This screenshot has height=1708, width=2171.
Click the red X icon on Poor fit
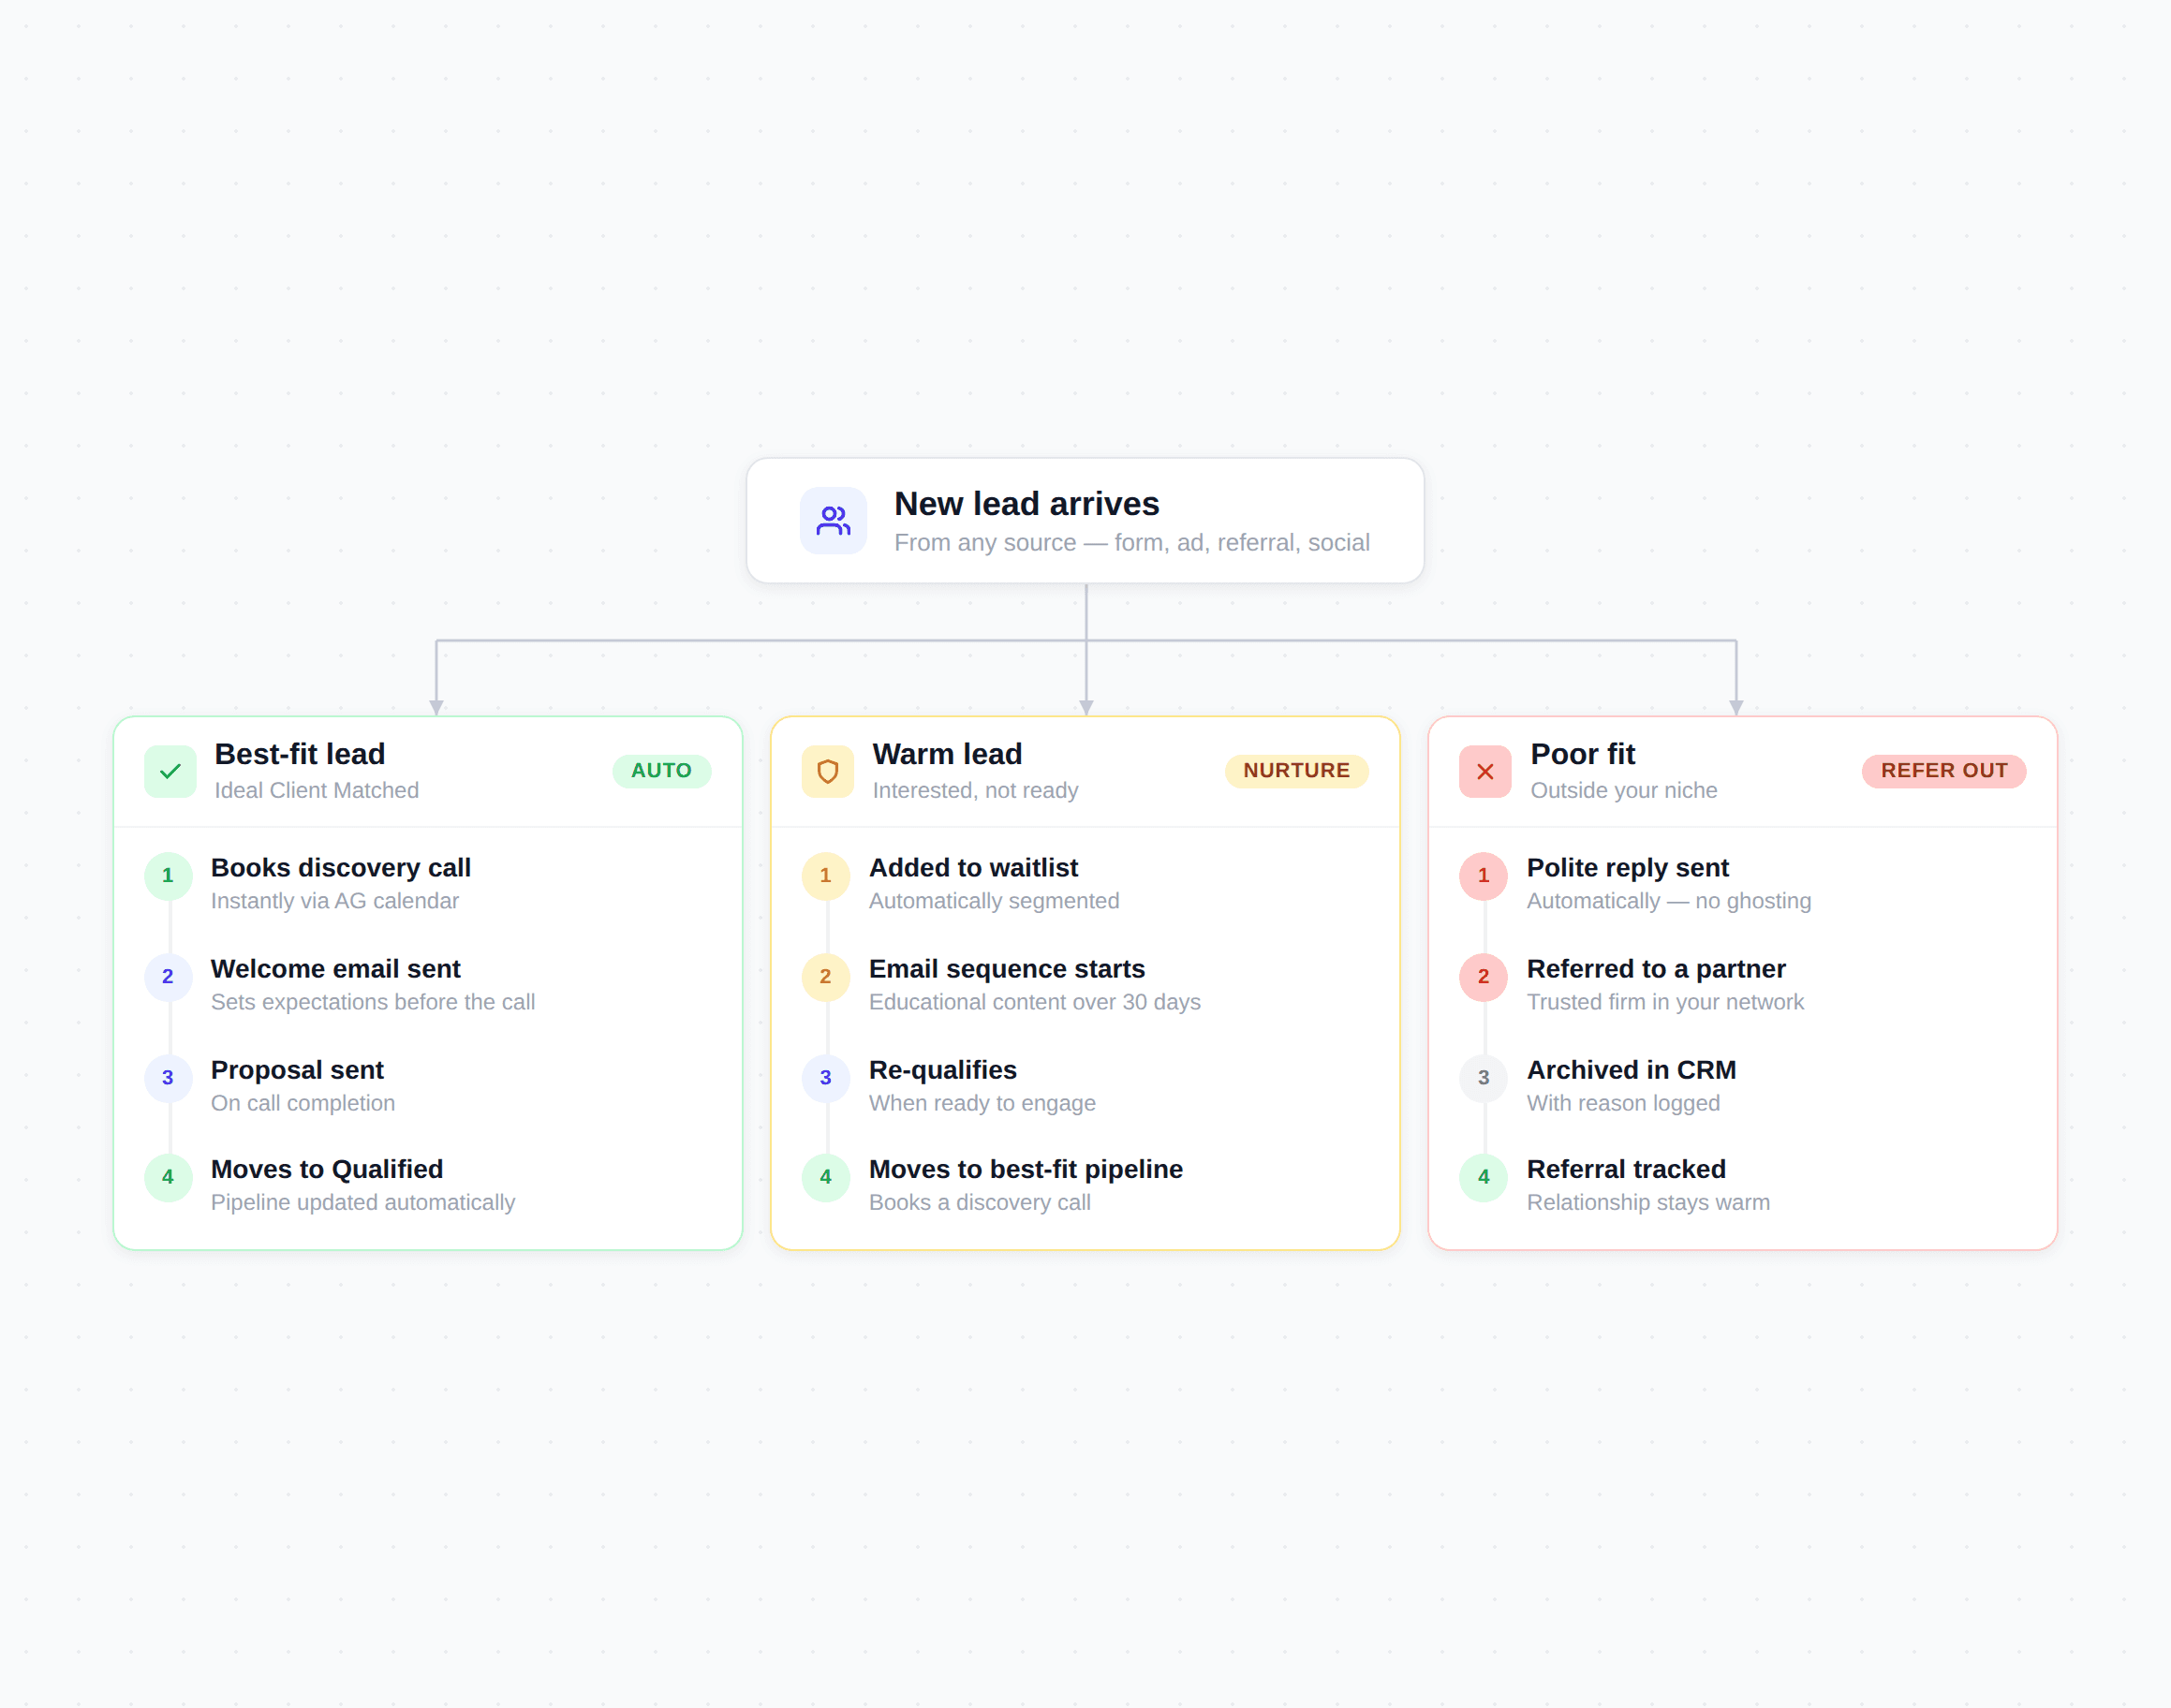[x=1484, y=771]
